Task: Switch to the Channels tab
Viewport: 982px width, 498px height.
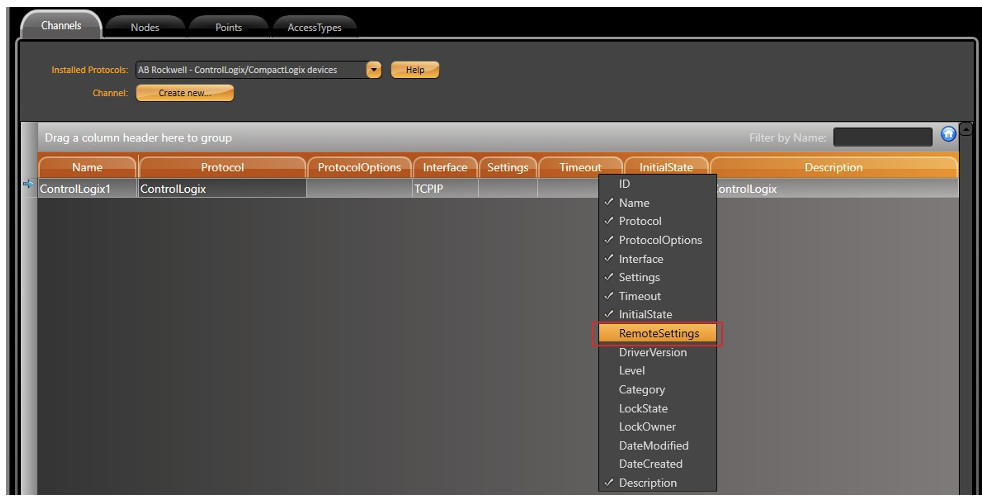Action: (61, 25)
